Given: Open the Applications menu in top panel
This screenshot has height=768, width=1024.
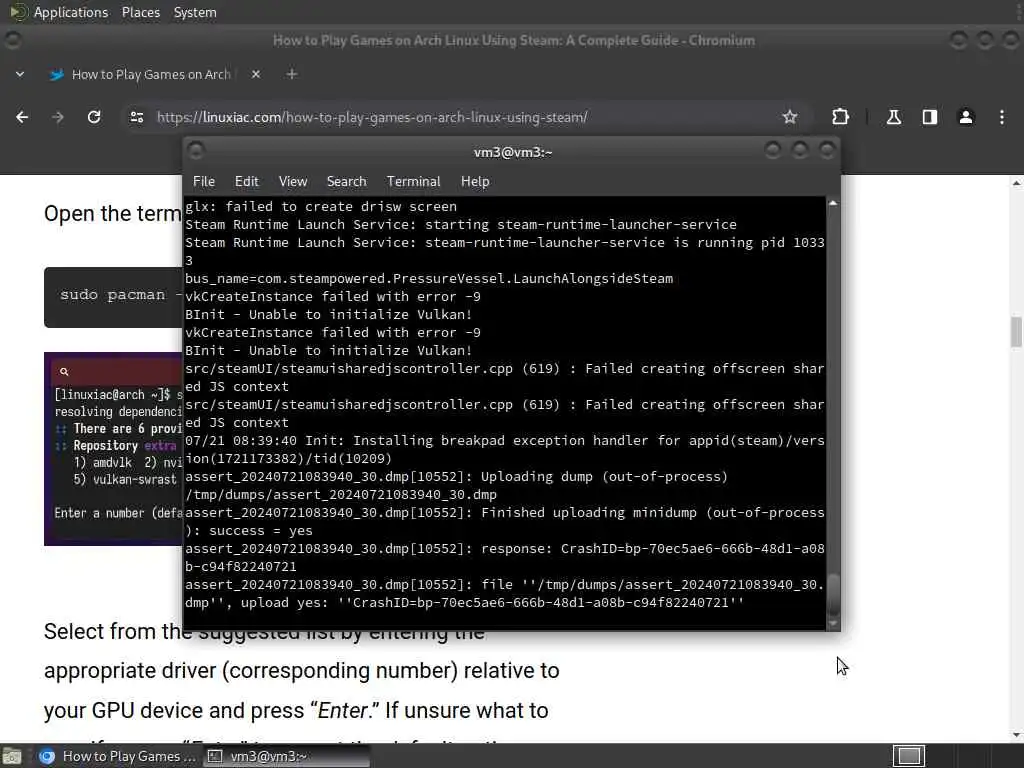Looking at the screenshot, I should click(71, 12).
